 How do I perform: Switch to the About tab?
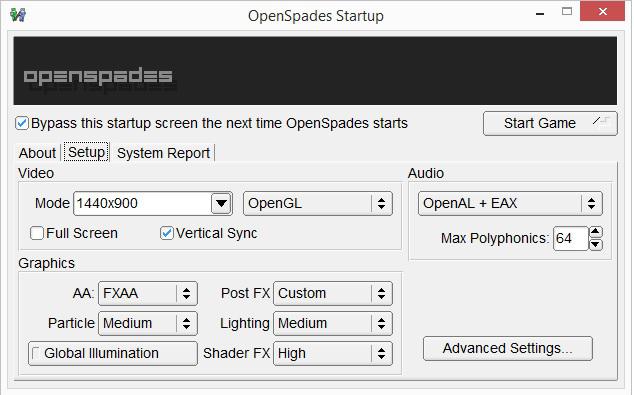(37, 153)
